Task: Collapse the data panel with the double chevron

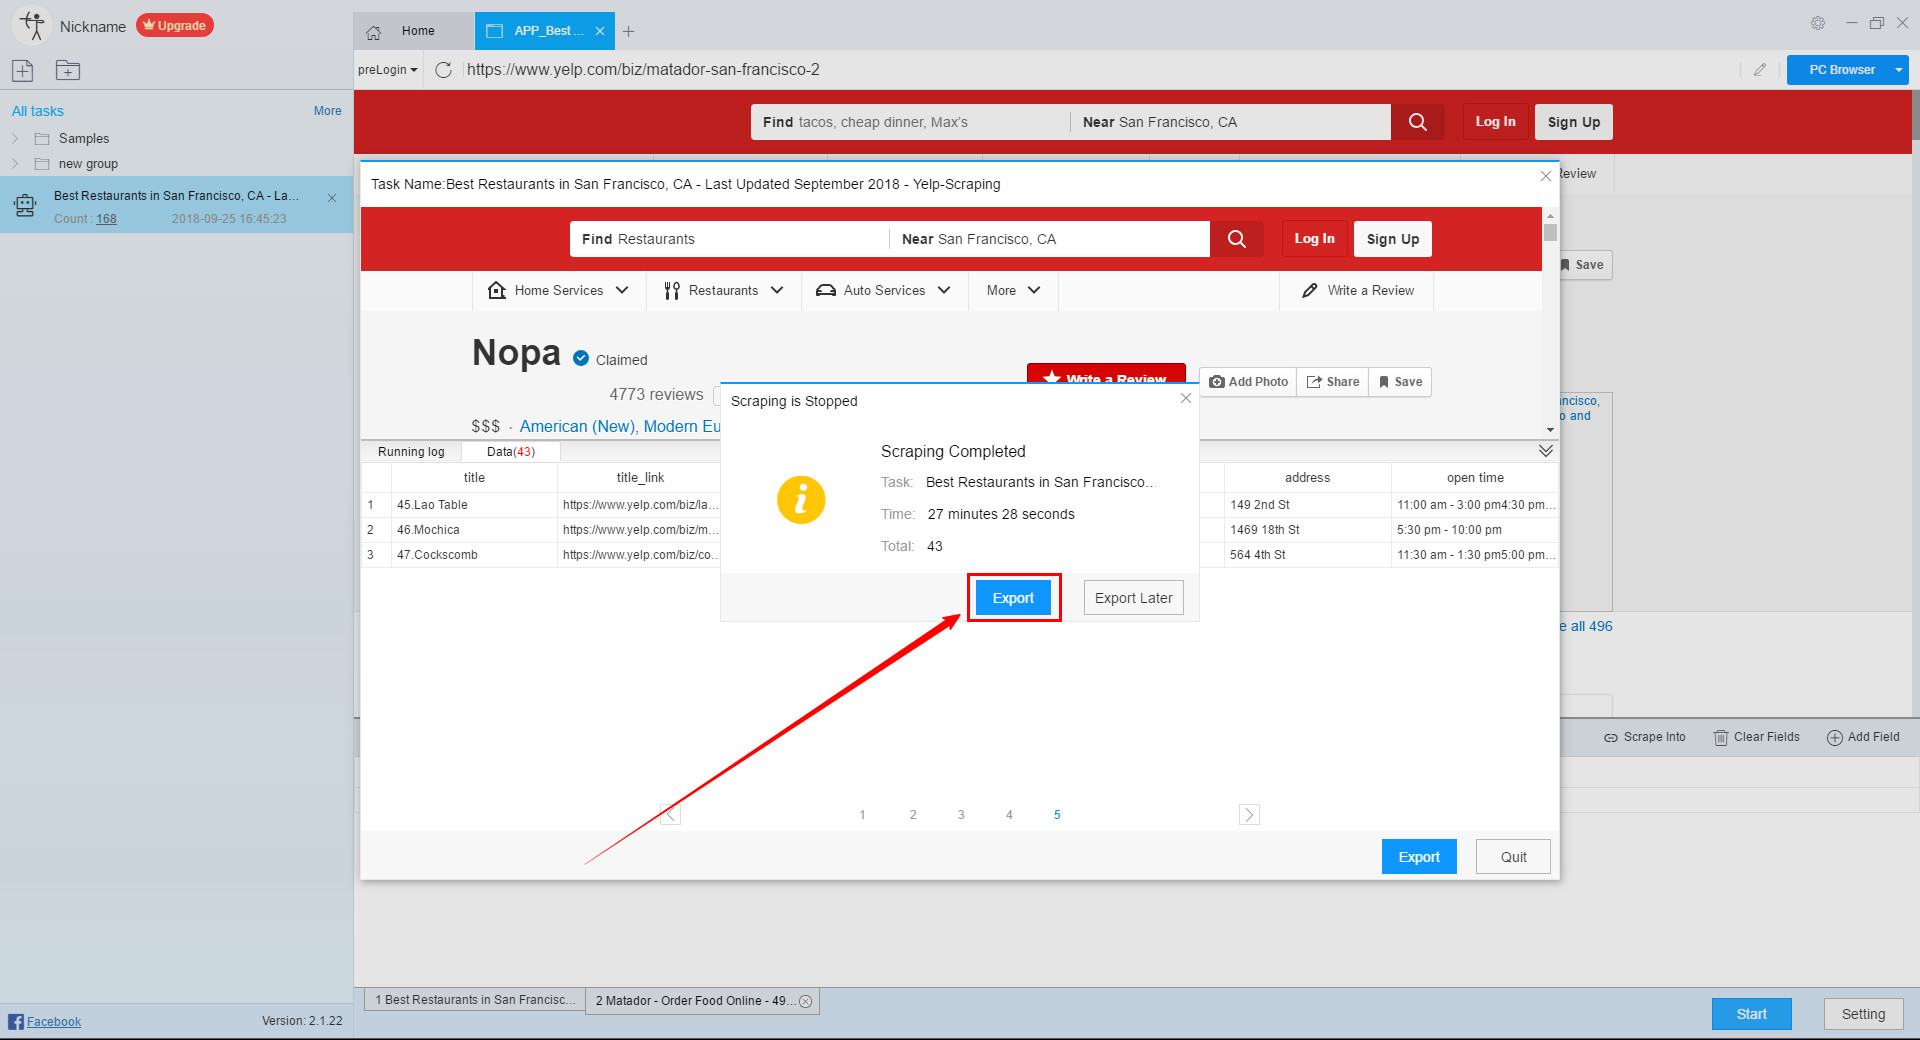Action: point(1545,451)
